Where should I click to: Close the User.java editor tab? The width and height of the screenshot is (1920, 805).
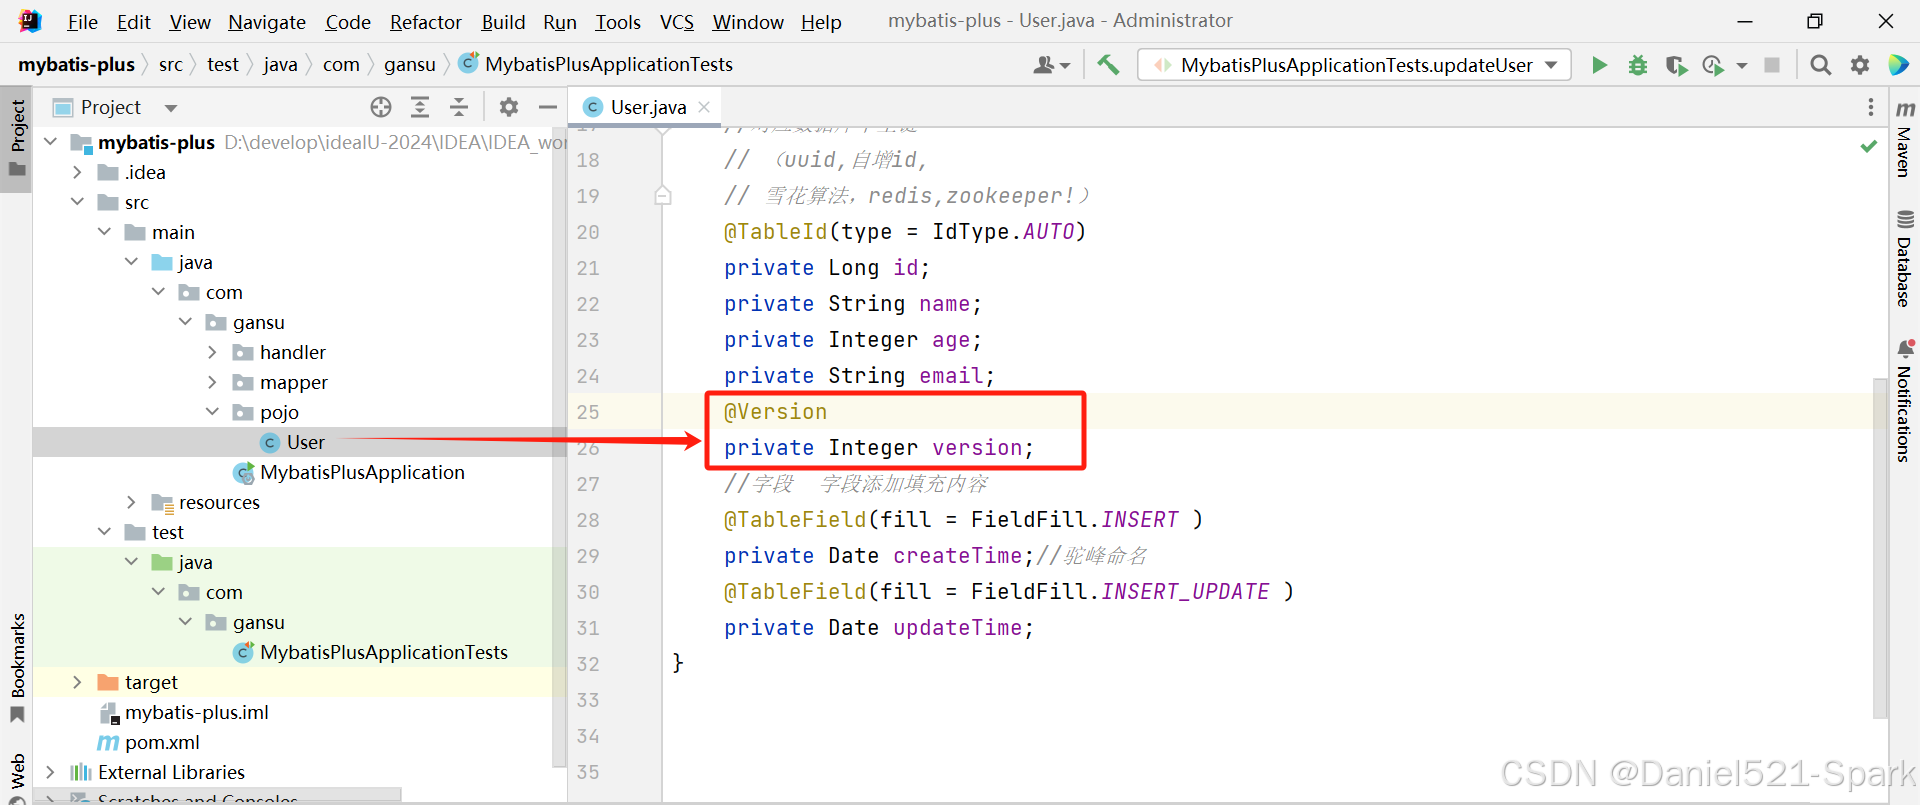704,107
